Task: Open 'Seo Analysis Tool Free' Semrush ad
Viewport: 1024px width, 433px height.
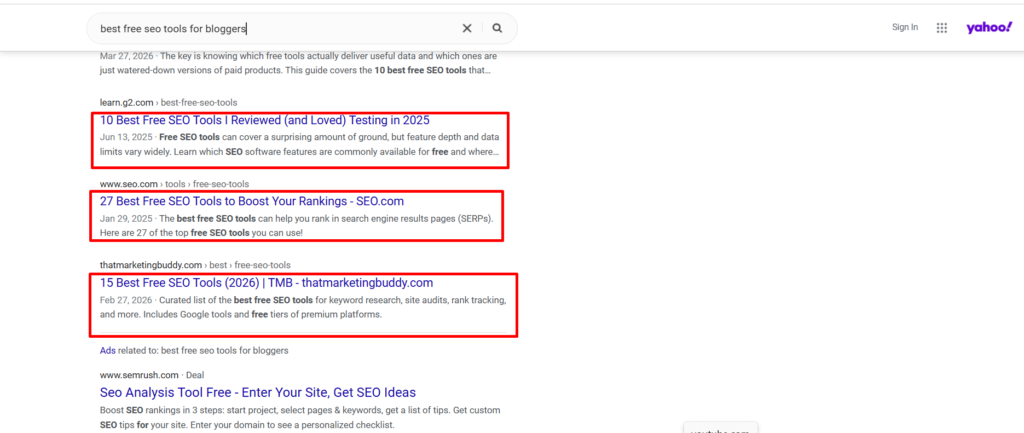Action: coord(258,393)
